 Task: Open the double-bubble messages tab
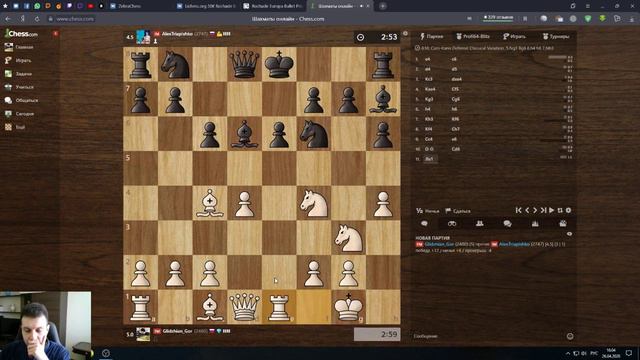(507, 223)
